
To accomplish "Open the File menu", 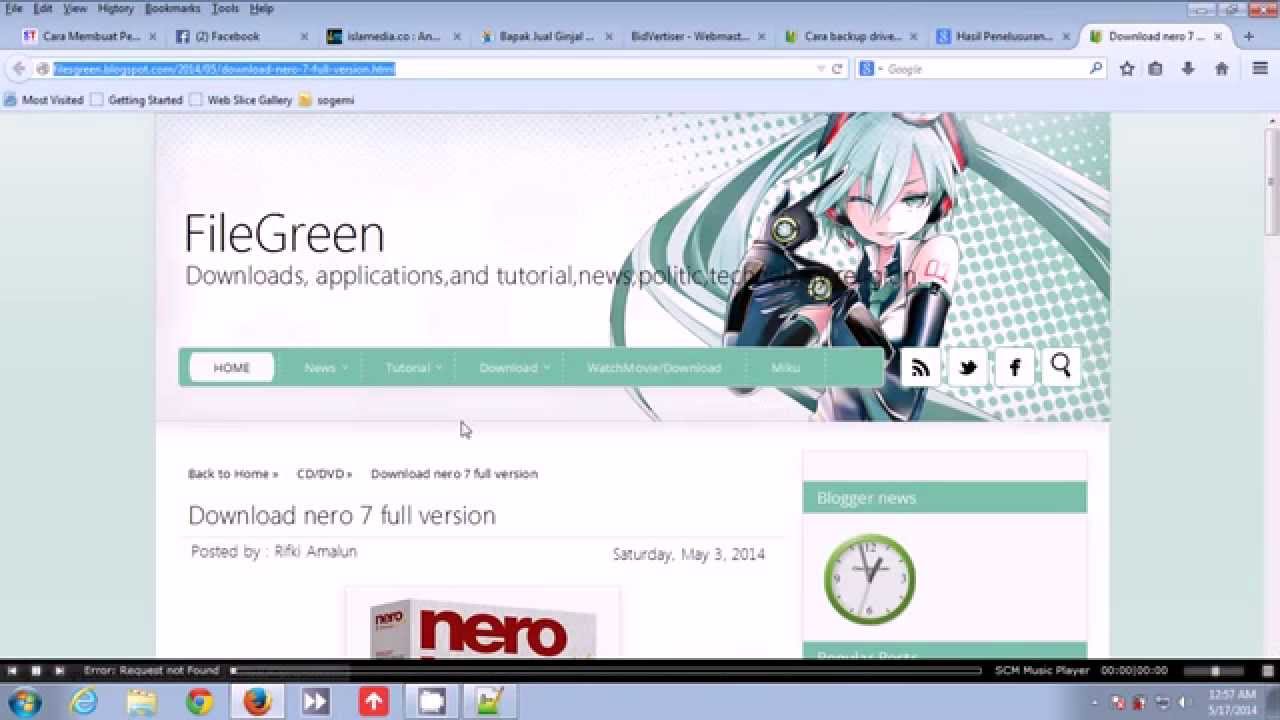I will click(x=14, y=8).
